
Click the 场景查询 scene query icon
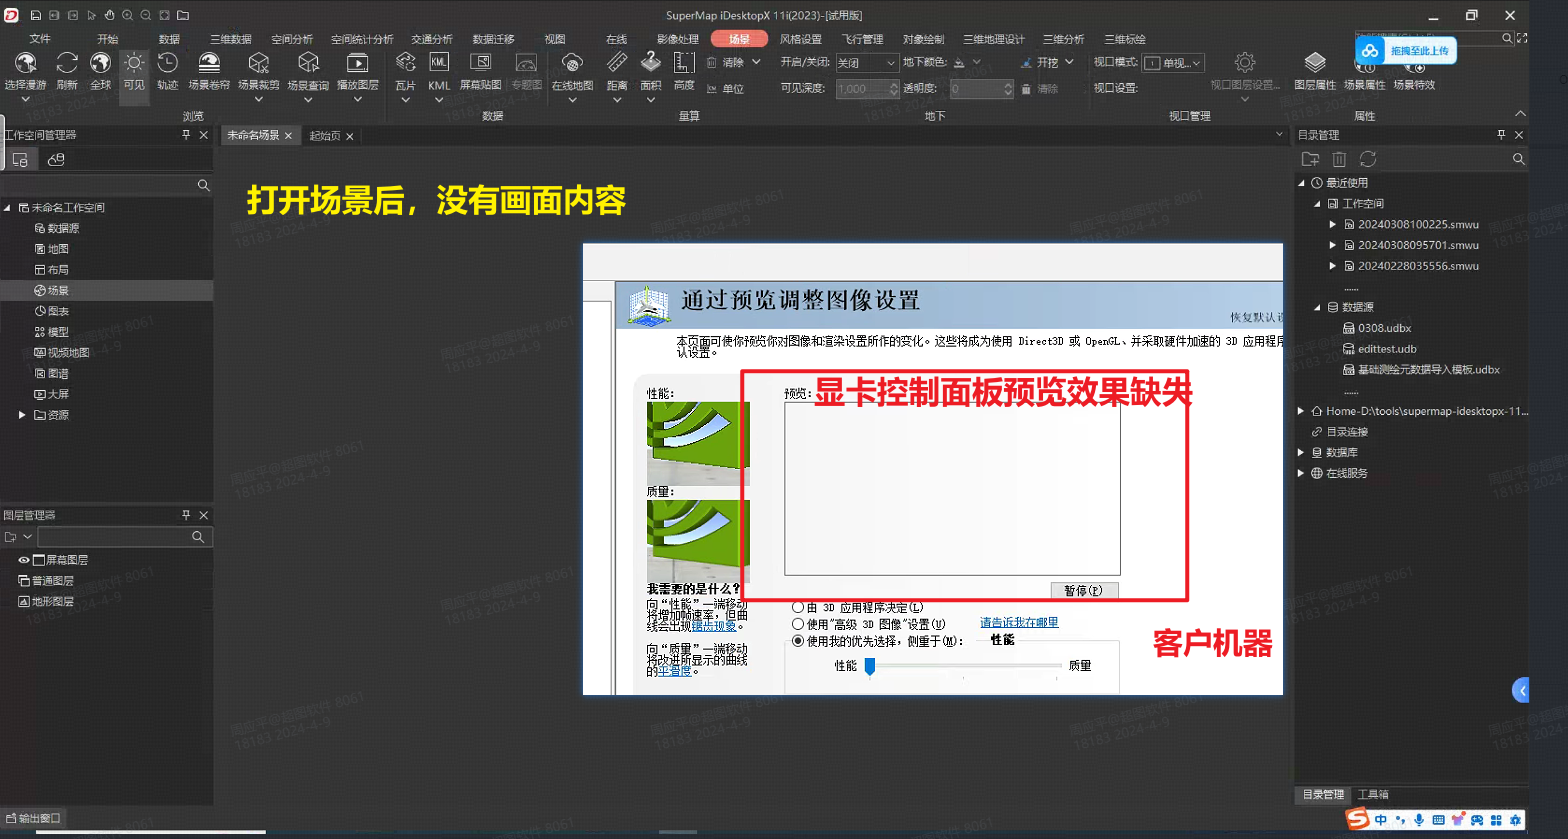pyautogui.click(x=308, y=63)
